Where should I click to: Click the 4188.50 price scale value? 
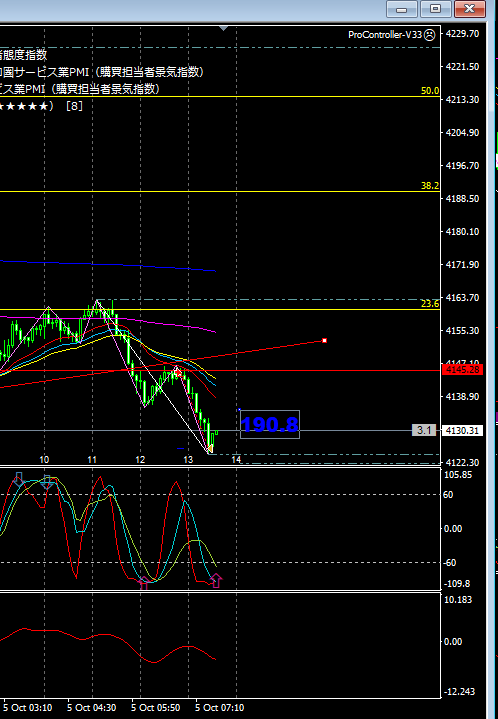point(462,199)
